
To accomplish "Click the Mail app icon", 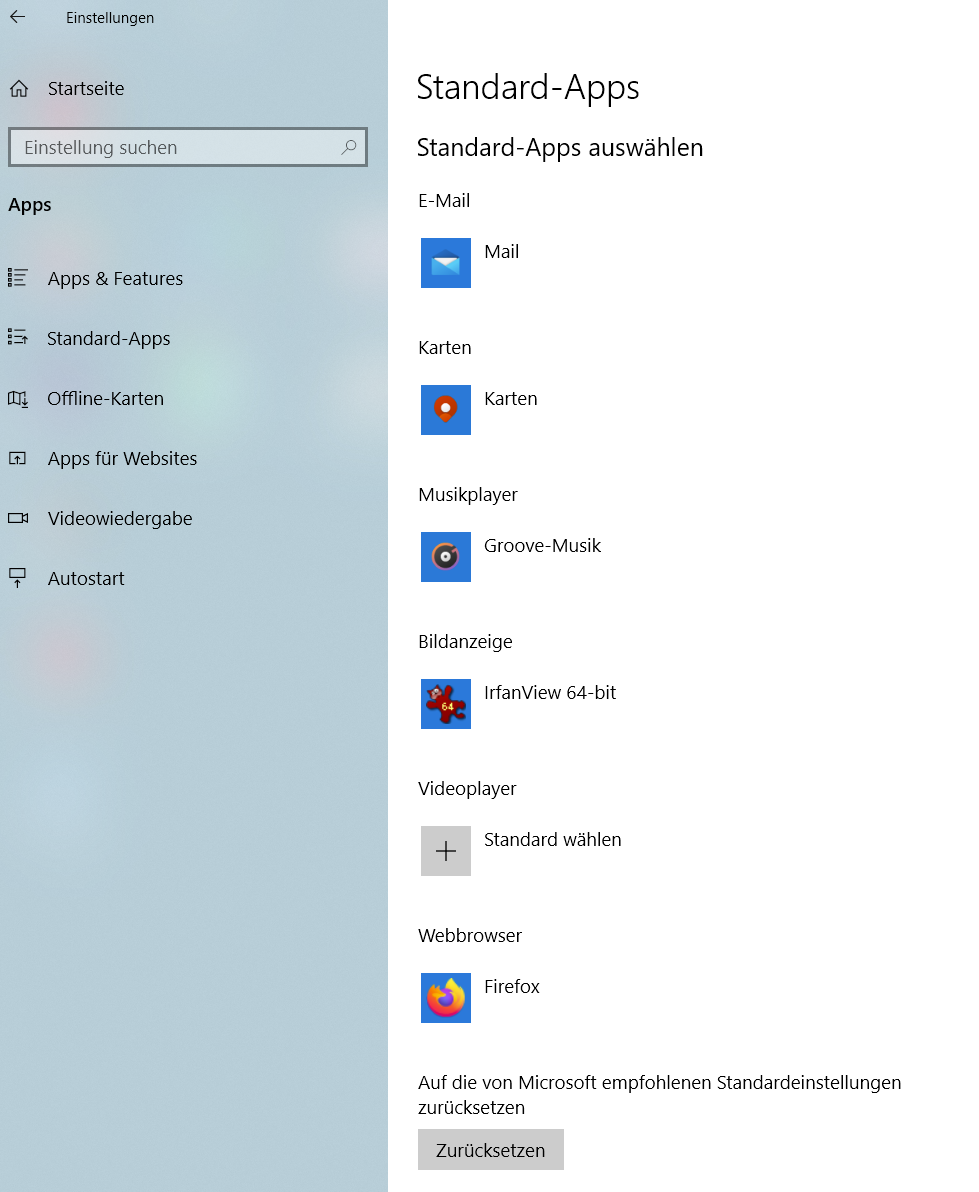I will pyautogui.click(x=445, y=263).
